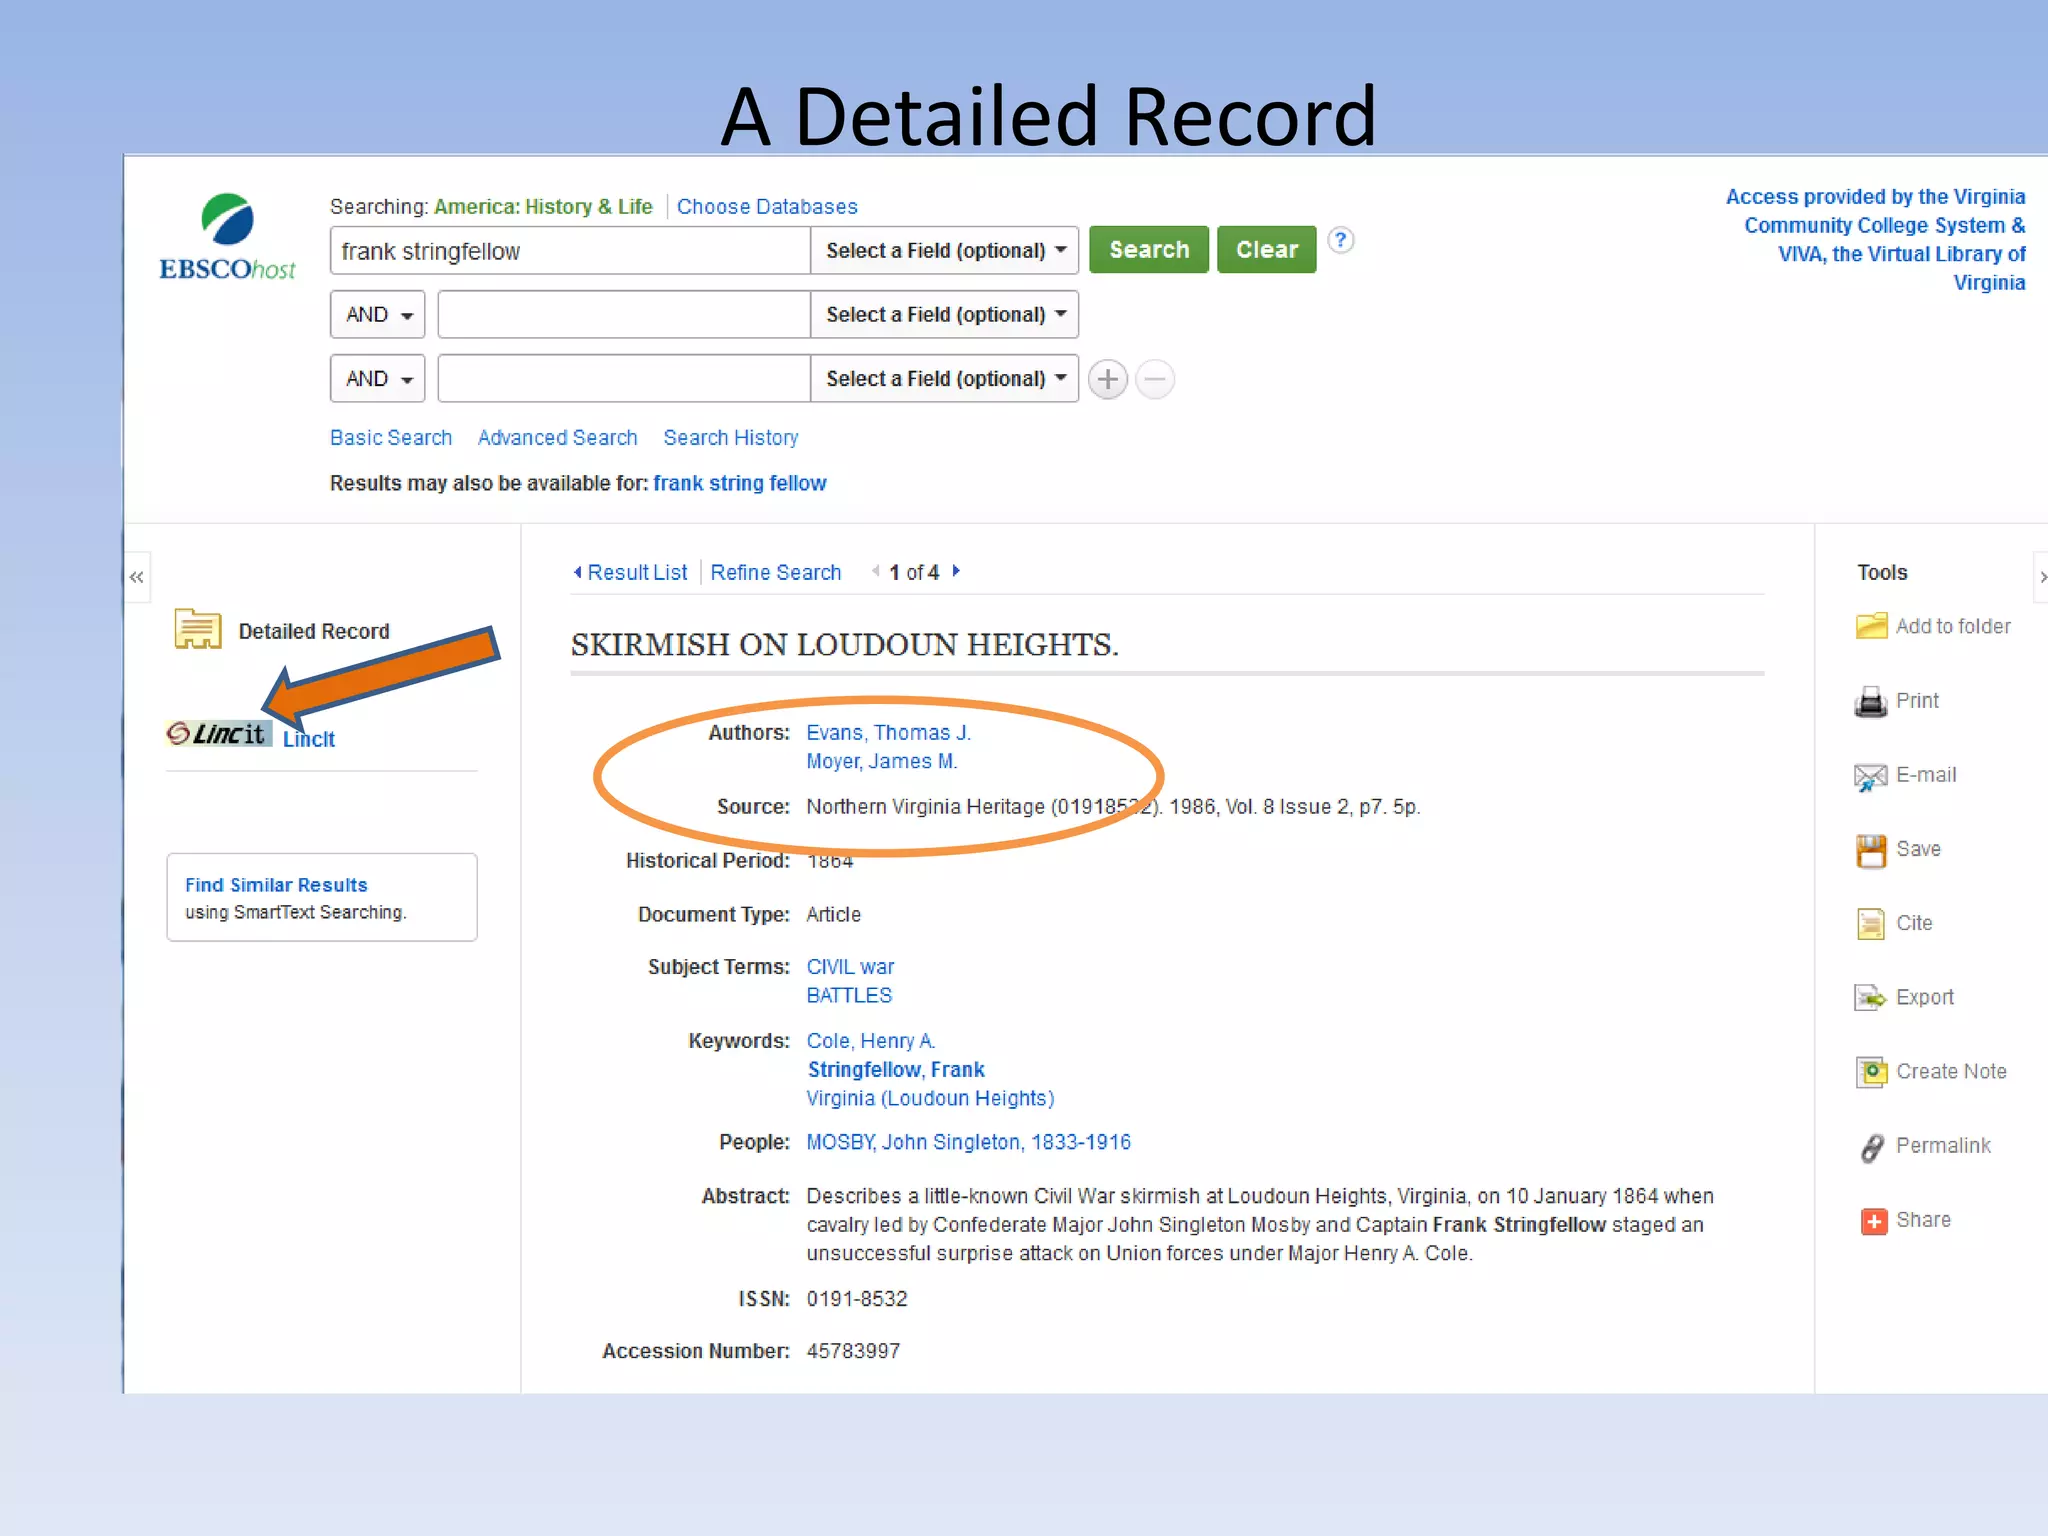Expand third row Select a Field dropdown
The image size is (2048, 1536).
(944, 379)
